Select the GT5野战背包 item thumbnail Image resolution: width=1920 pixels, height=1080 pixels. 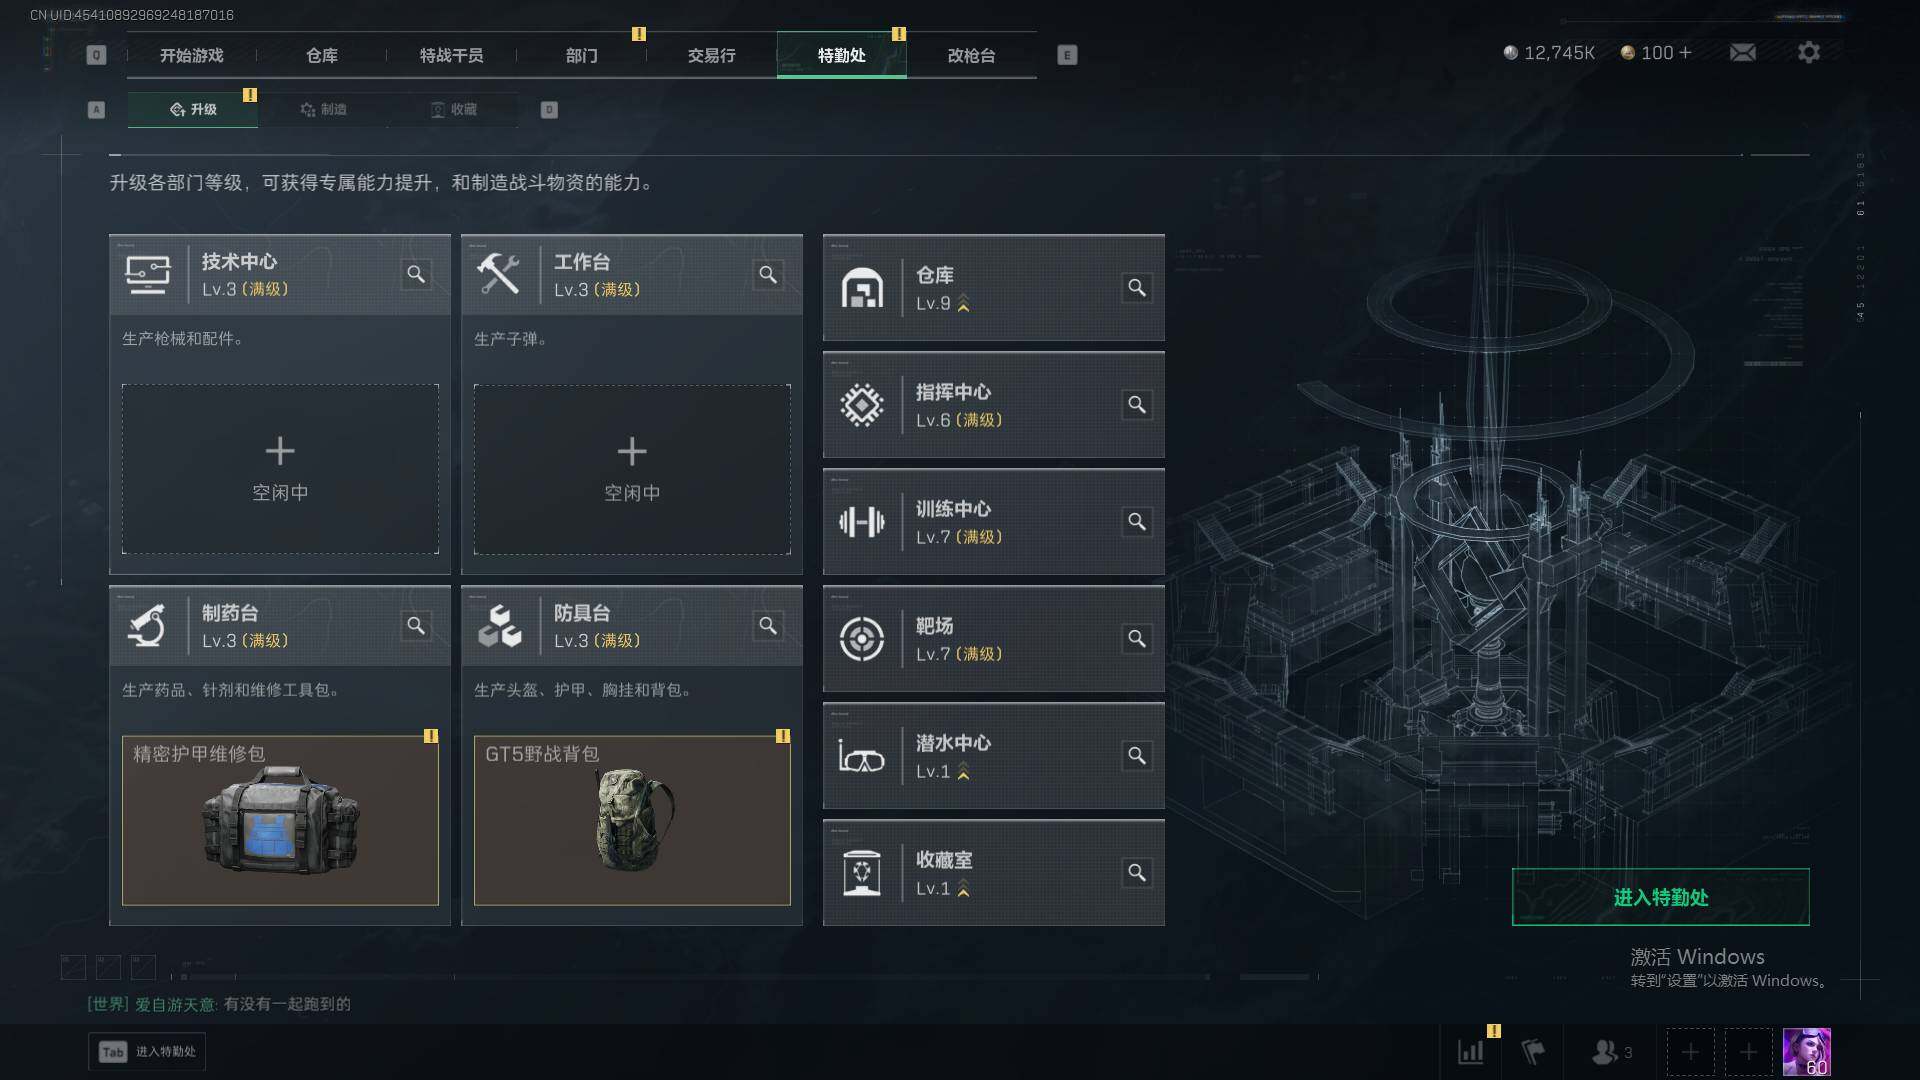pos(632,821)
